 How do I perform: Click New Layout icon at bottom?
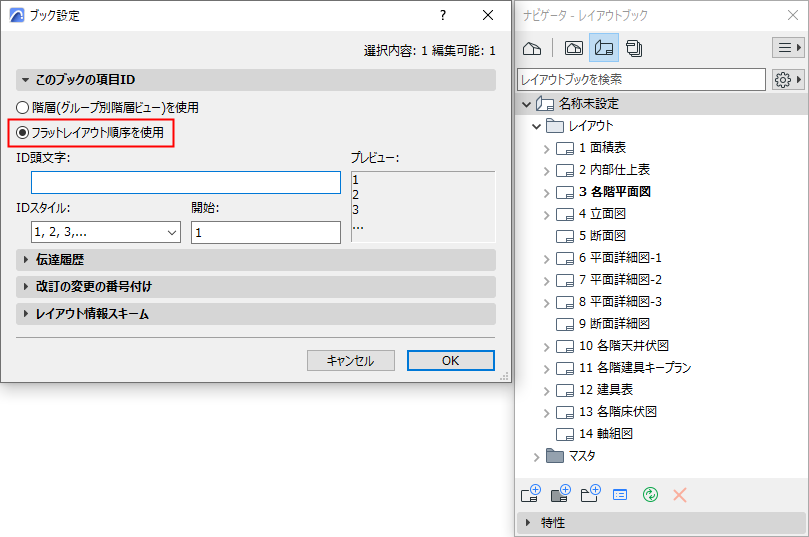pyautogui.click(x=531, y=494)
